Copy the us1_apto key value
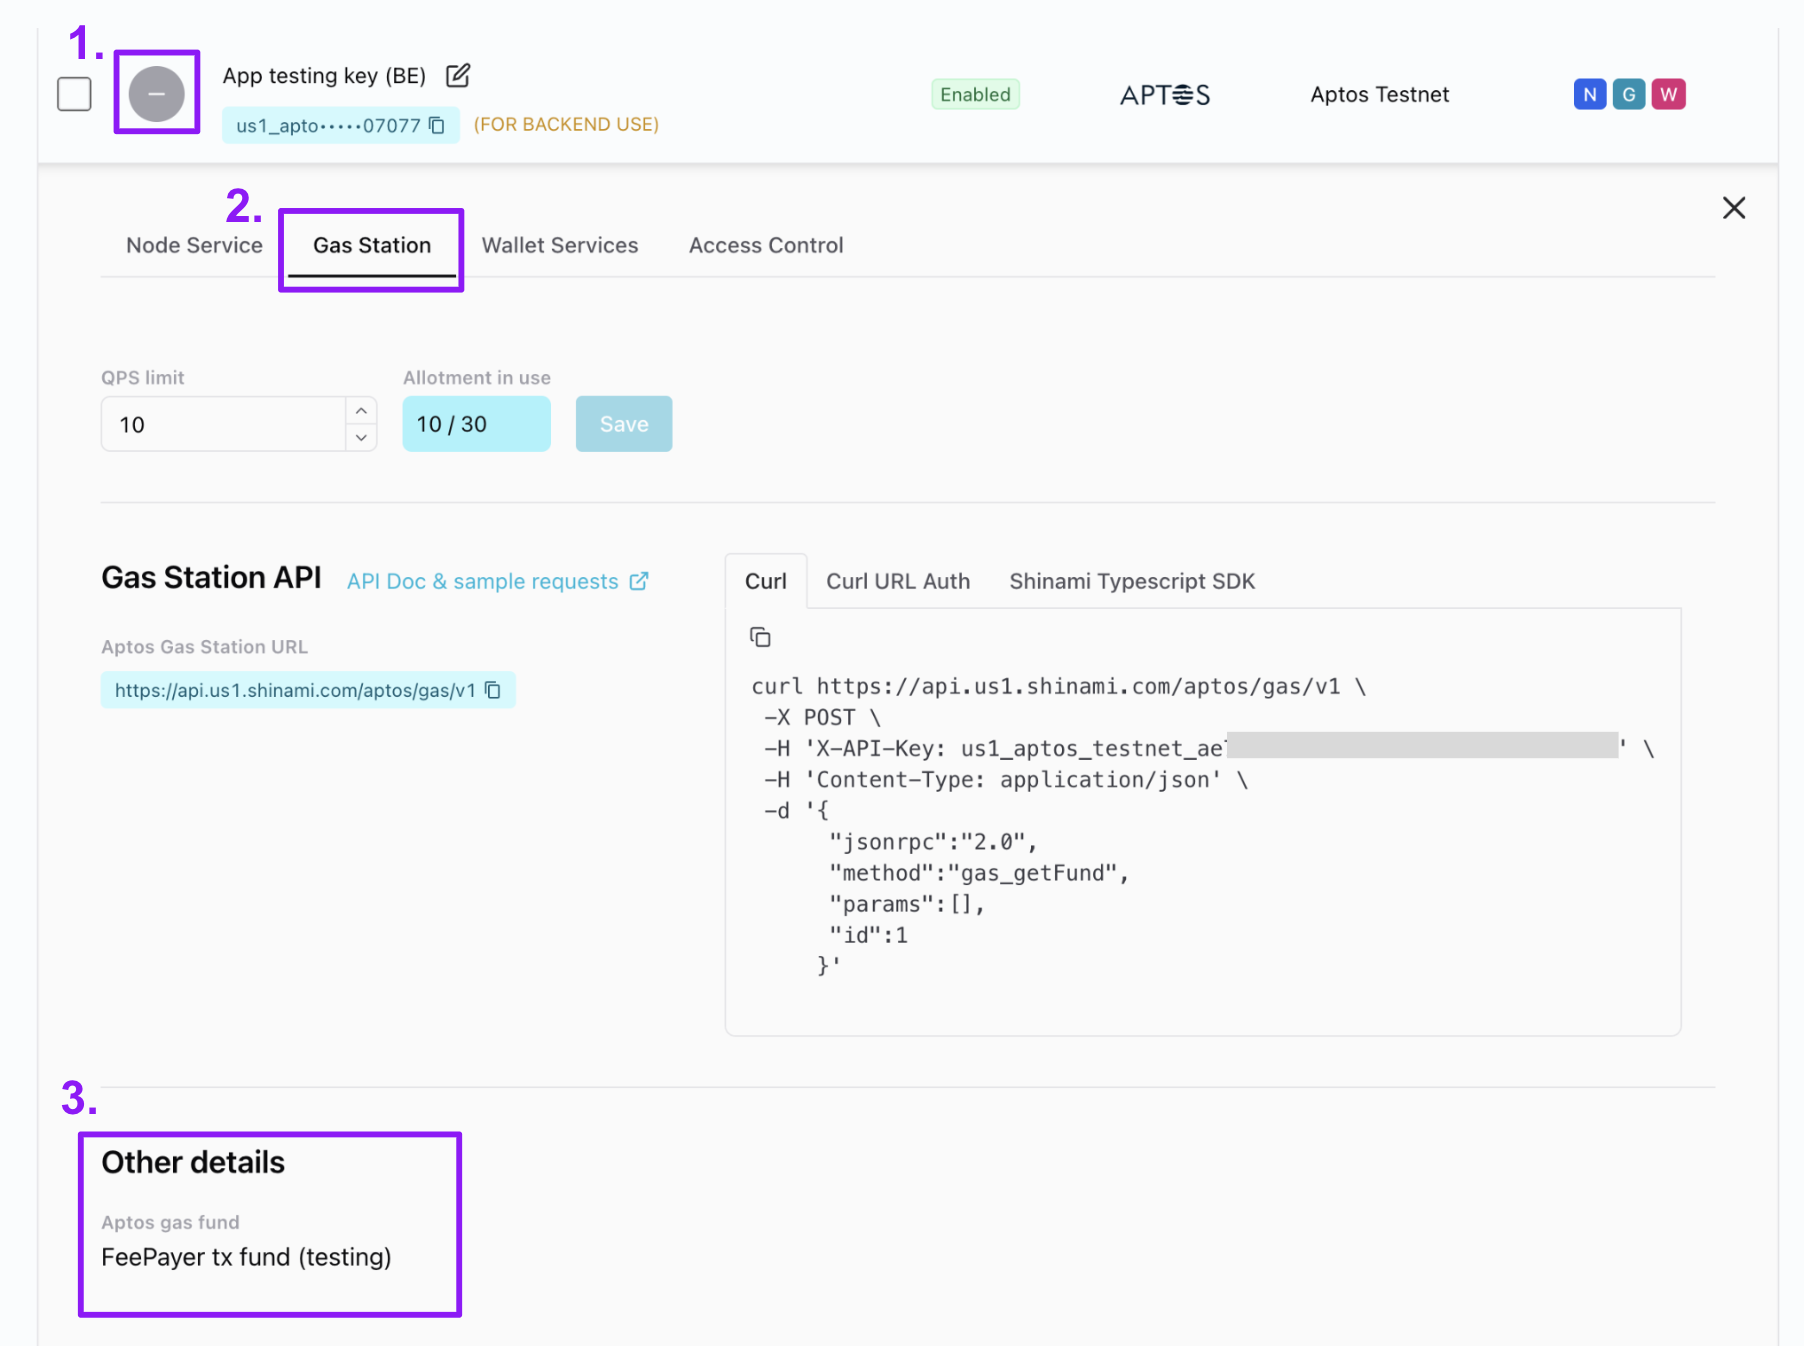1804x1346 pixels. (x=437, y=125)
